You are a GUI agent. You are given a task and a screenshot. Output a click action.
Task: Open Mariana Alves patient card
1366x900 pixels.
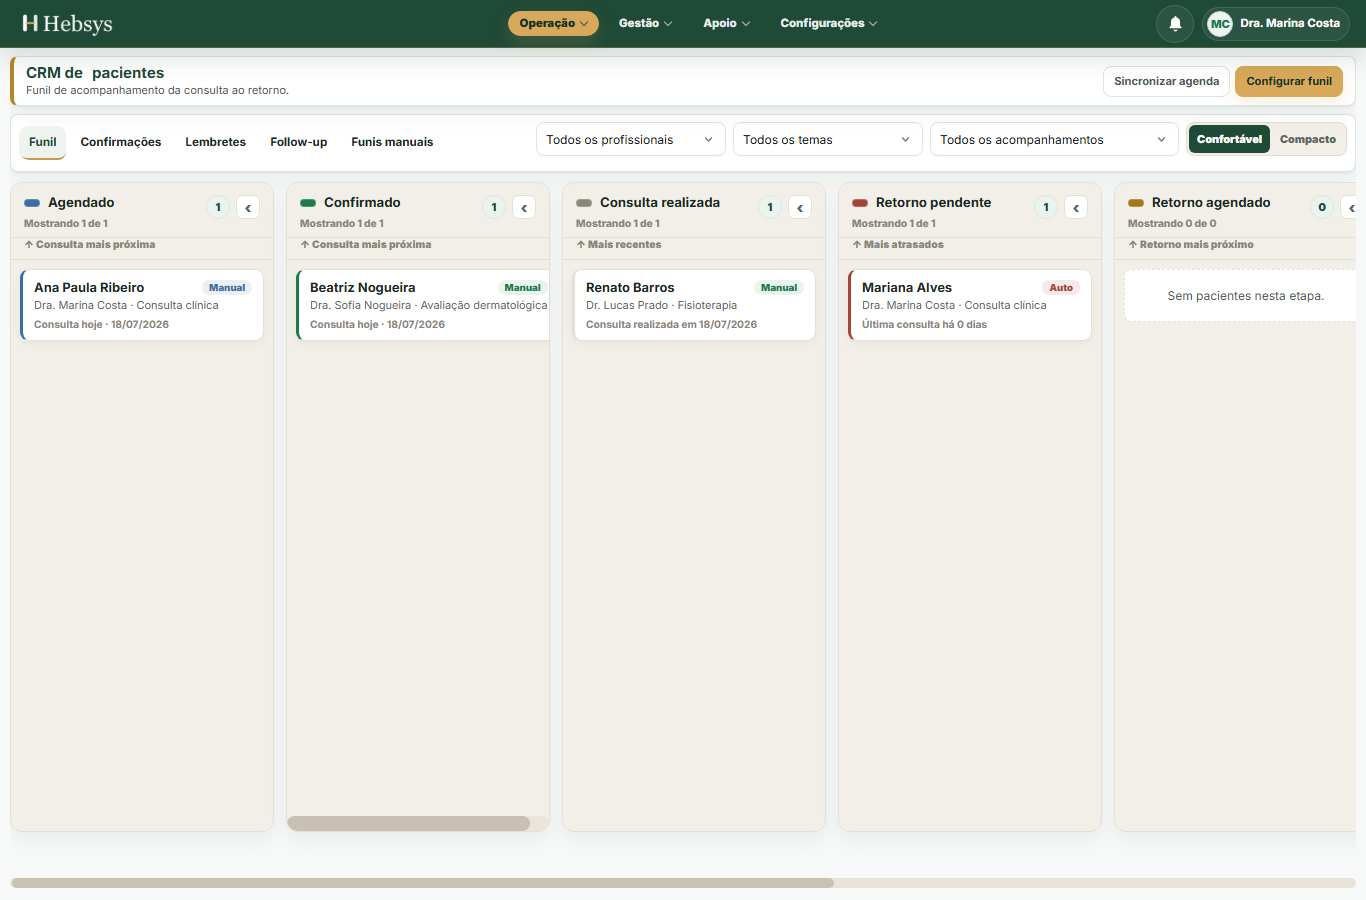coord(970,305)
